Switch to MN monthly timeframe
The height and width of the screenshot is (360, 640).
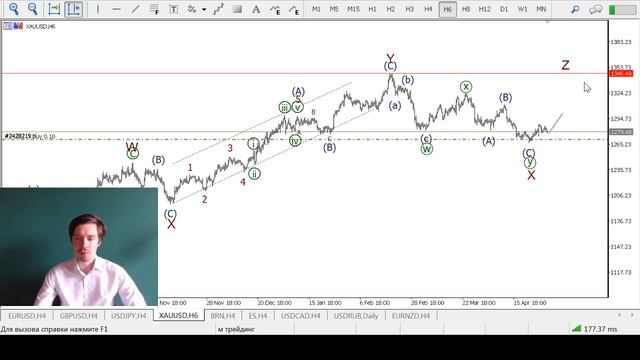click(541, 9)
